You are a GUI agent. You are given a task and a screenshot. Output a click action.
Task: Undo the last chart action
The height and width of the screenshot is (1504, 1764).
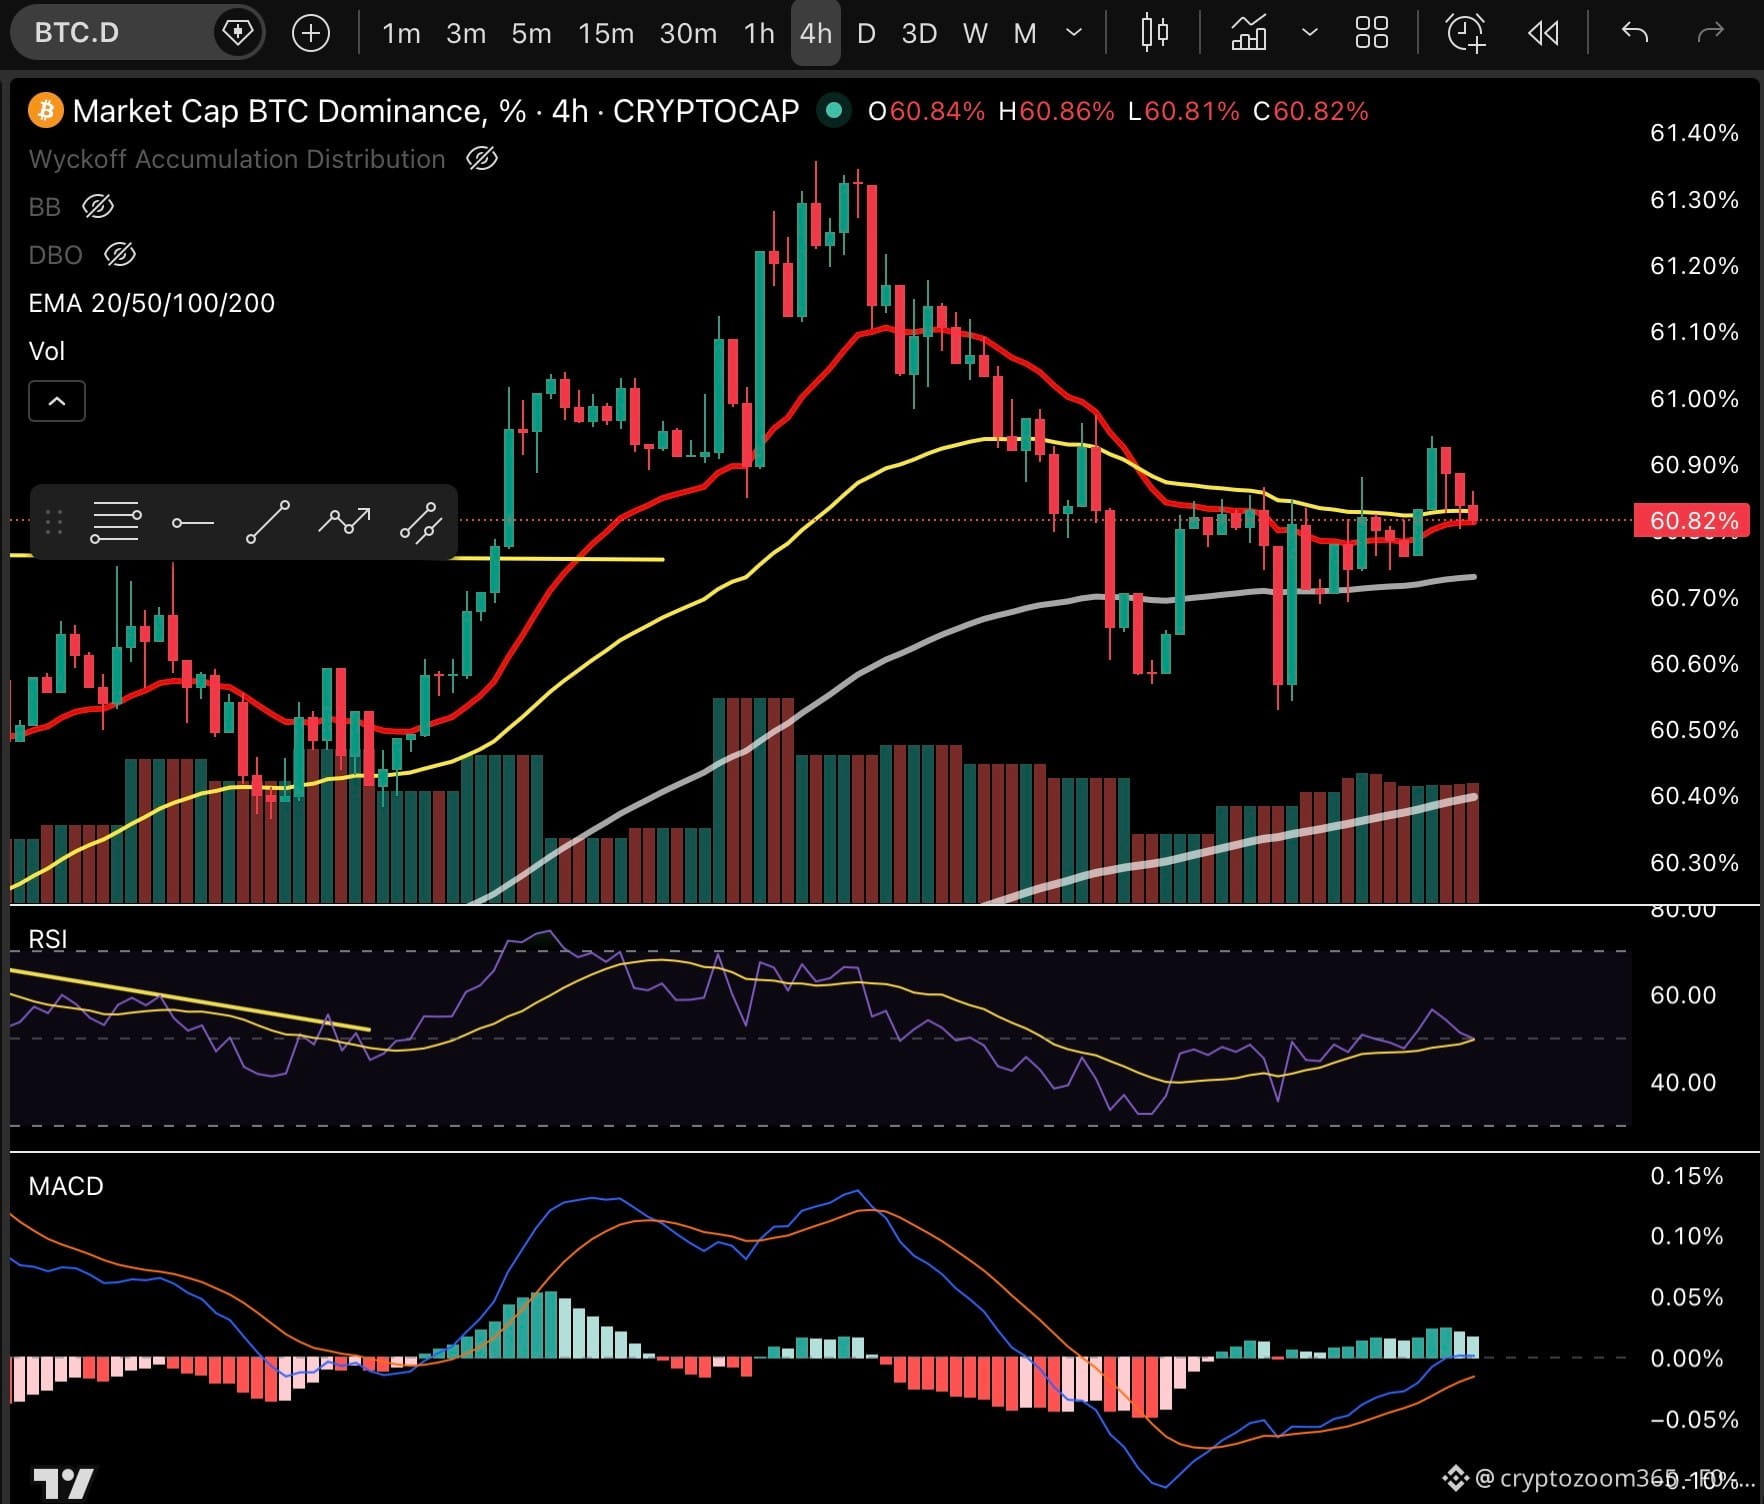(1634, 33)
